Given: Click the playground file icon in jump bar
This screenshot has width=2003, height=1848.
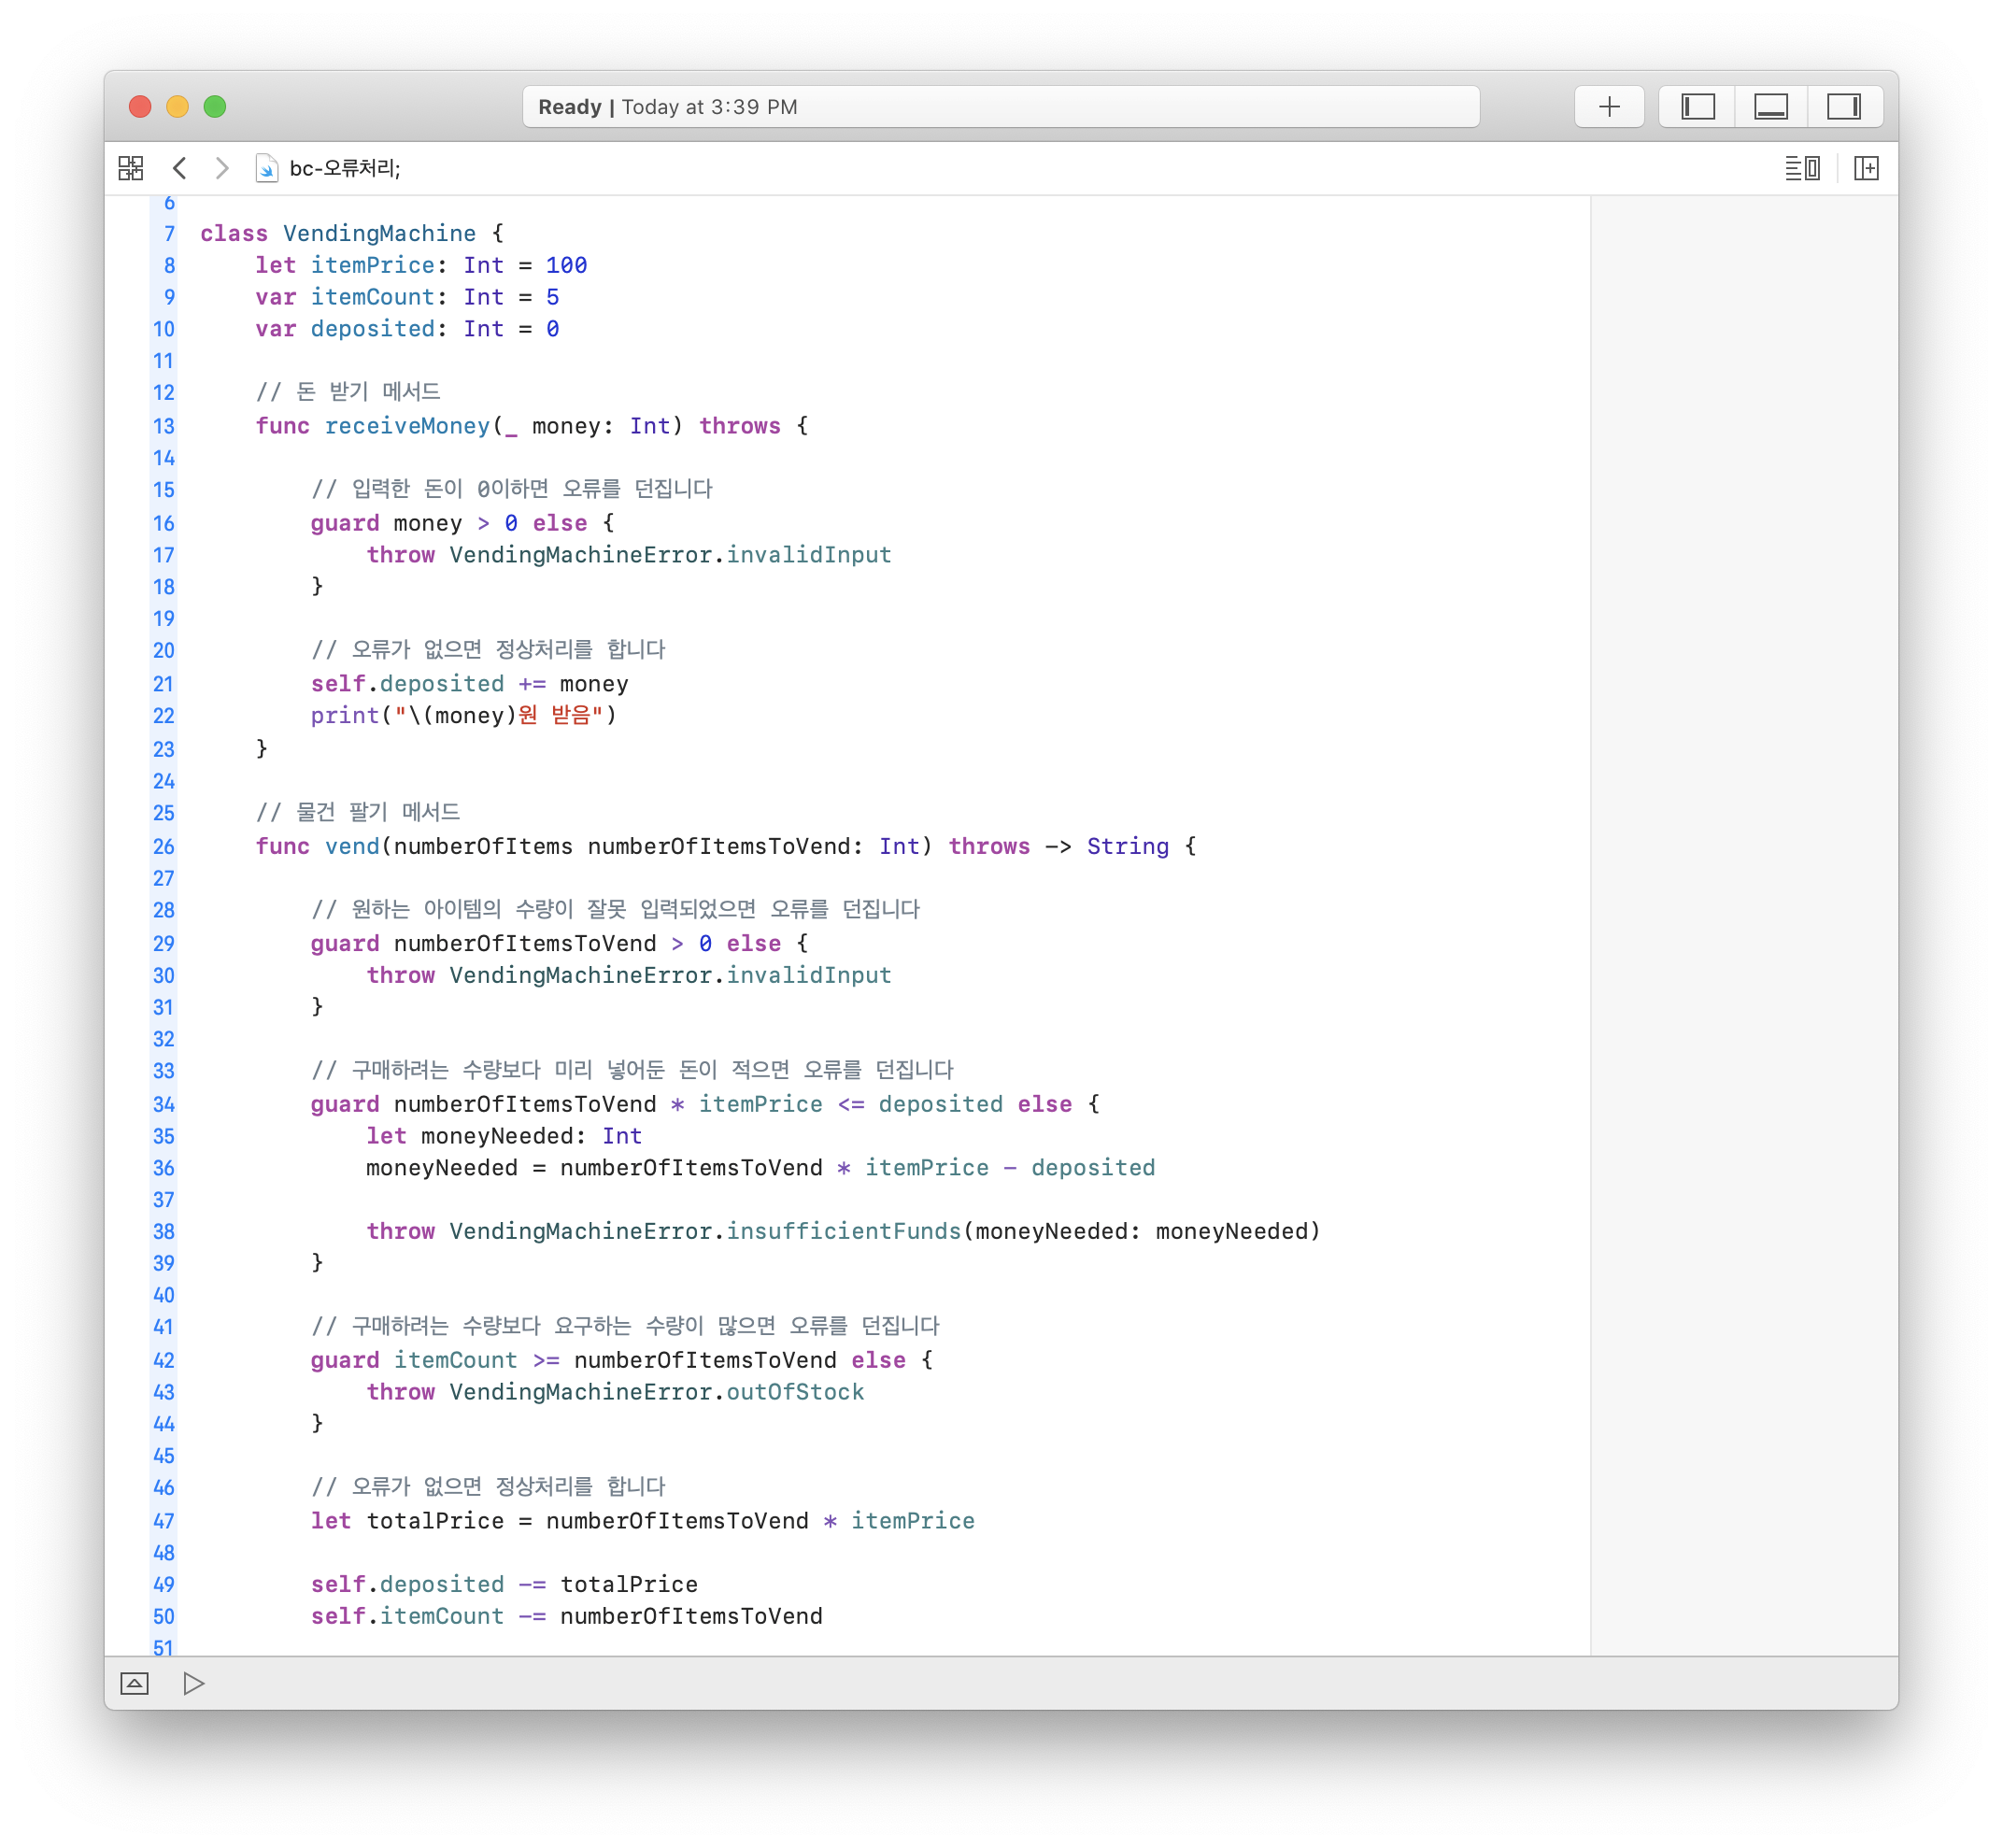Looking at the screenshot, I should click(266, 168).
